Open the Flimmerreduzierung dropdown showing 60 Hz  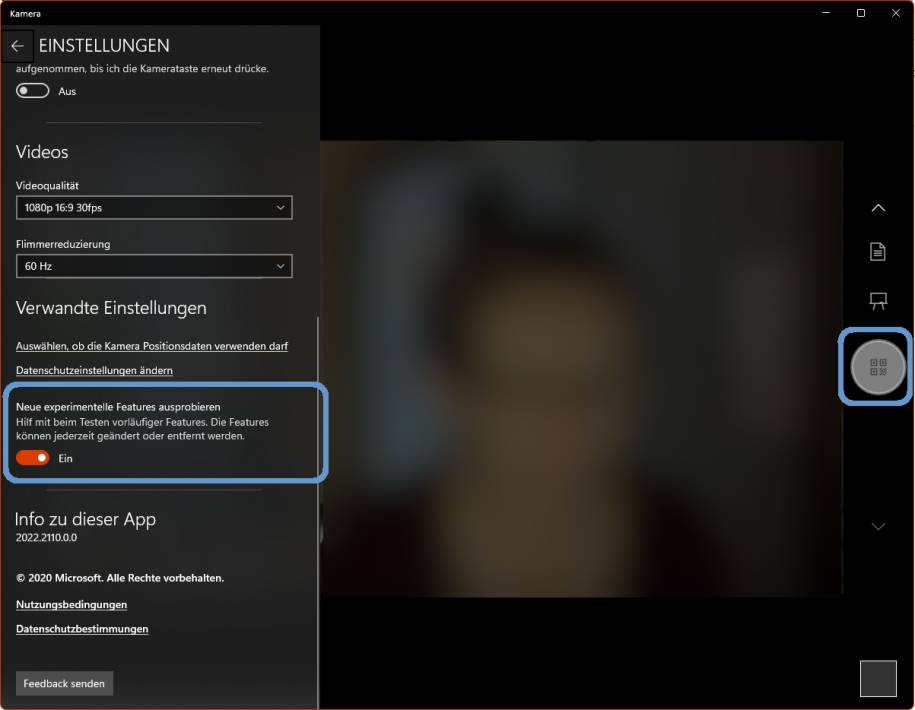click(x=154, y=266)
